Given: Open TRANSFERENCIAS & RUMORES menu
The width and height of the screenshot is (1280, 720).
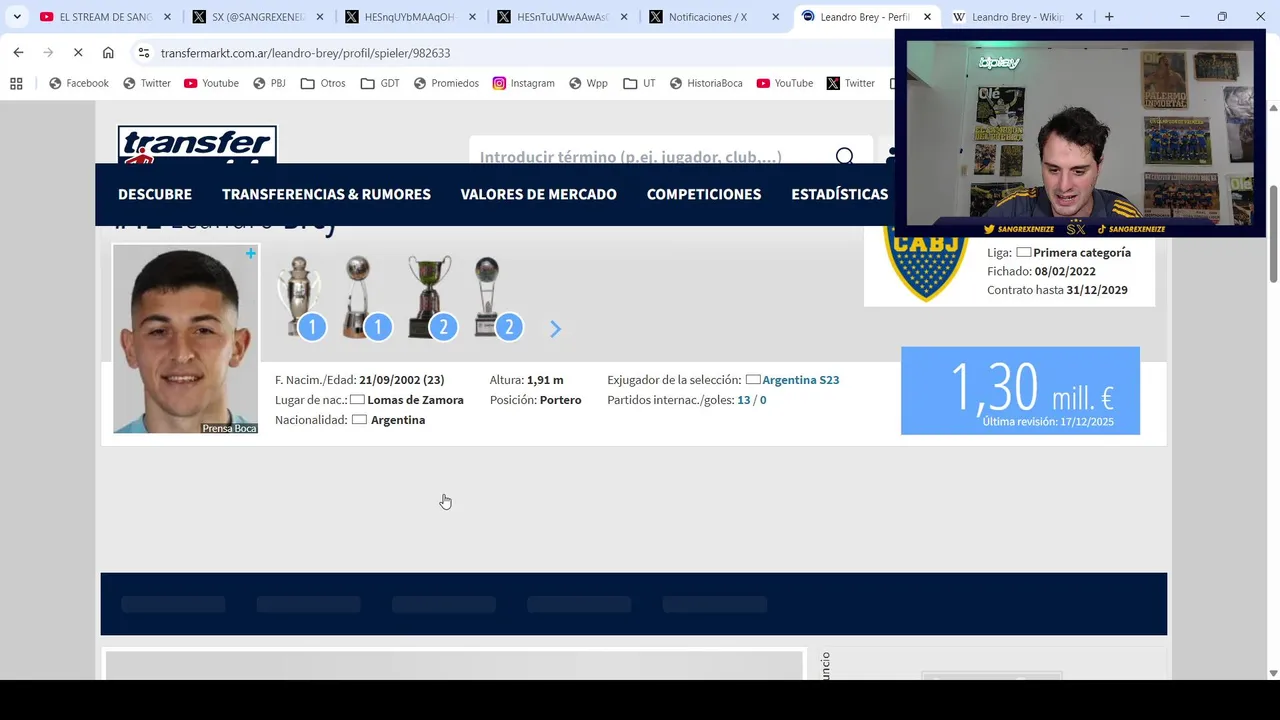Looking at the screenshot, I should click(x=326, y=194).
